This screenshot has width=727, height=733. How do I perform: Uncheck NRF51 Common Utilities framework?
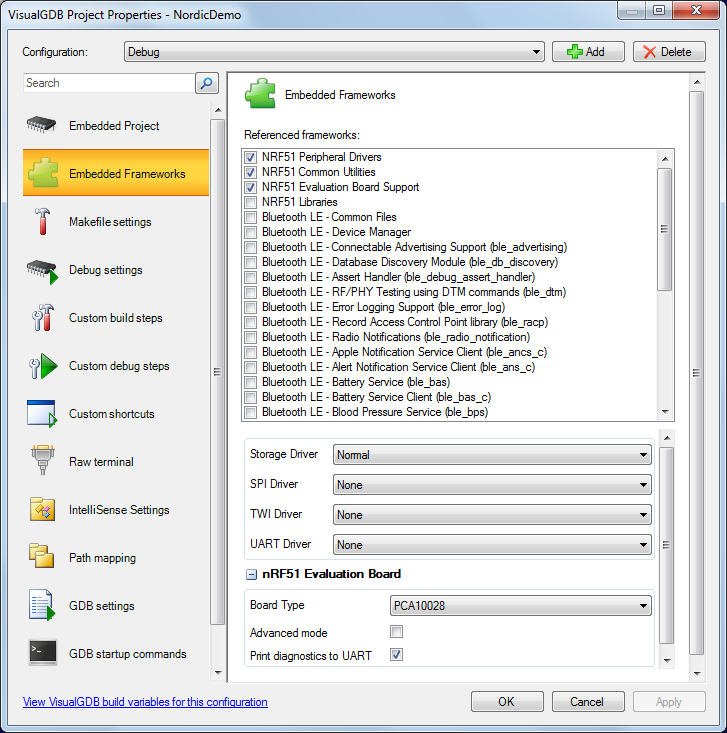[x=251, y=172]
